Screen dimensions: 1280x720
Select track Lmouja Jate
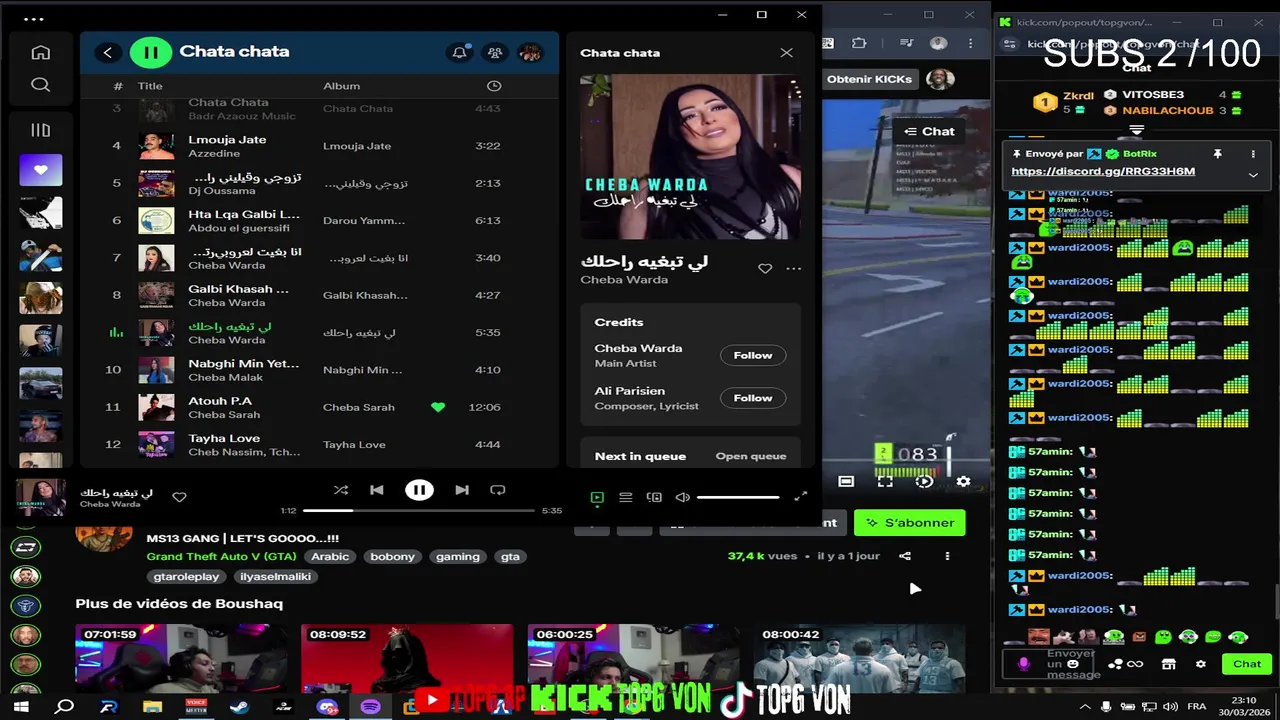pyautogui.click(x=319, y=146)
